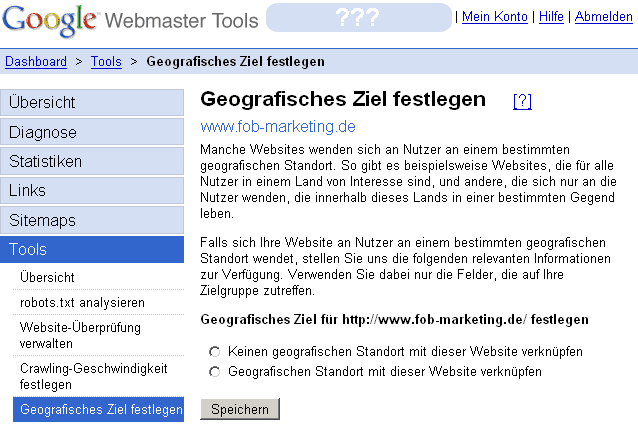The height and width of the screenshot is (425, 638).
Task: Click the Speichern button
Action: click(240, 409)
